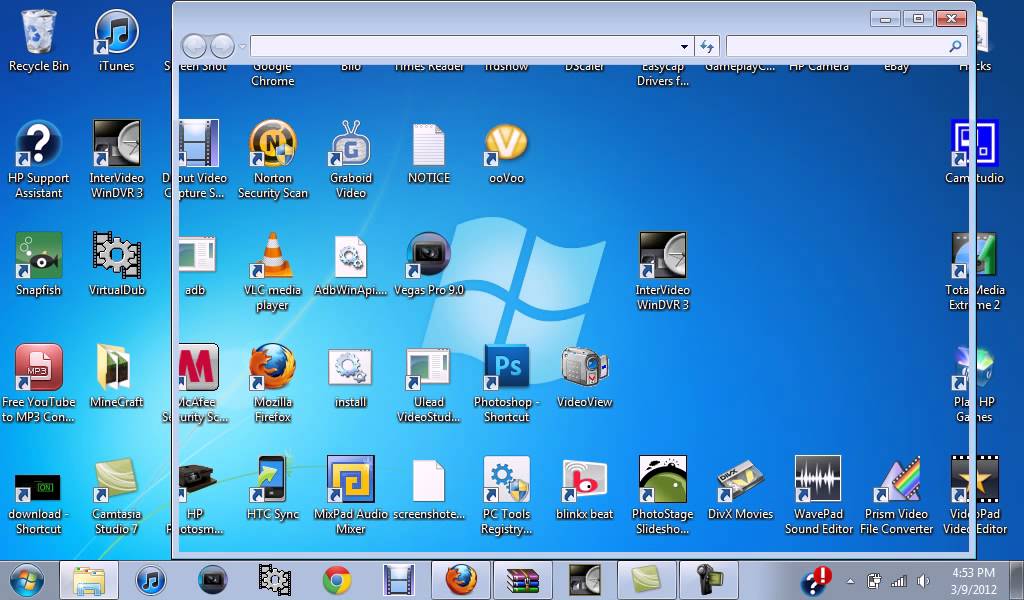
Task: Select the adb file icon
Action: 195,264
